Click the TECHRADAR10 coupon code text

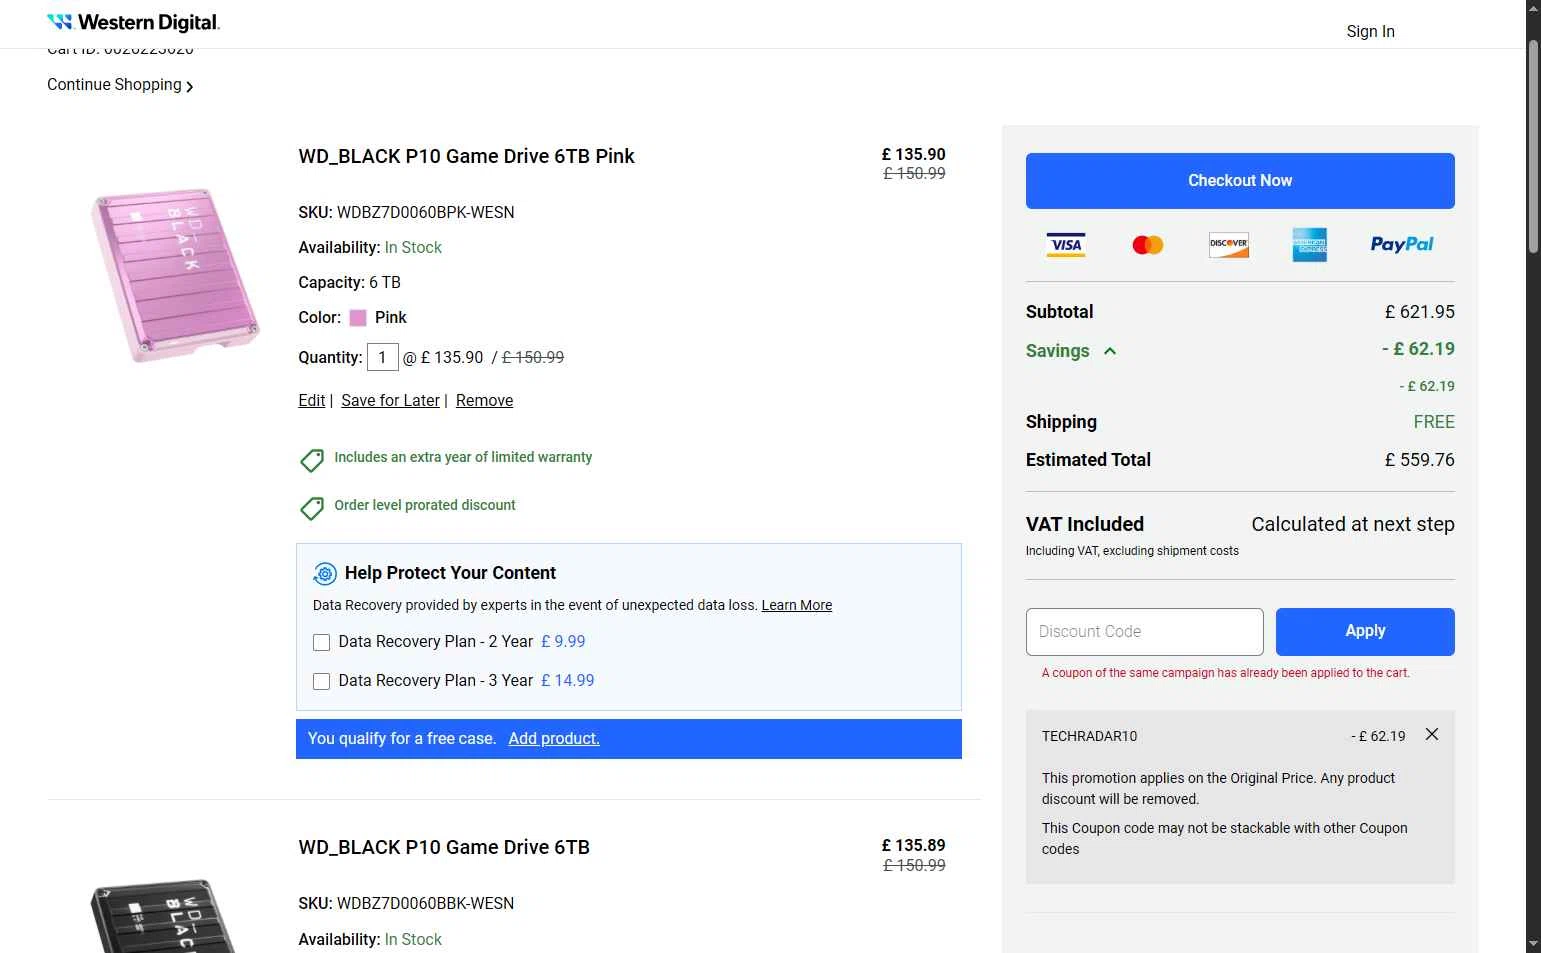[1089, 736]
